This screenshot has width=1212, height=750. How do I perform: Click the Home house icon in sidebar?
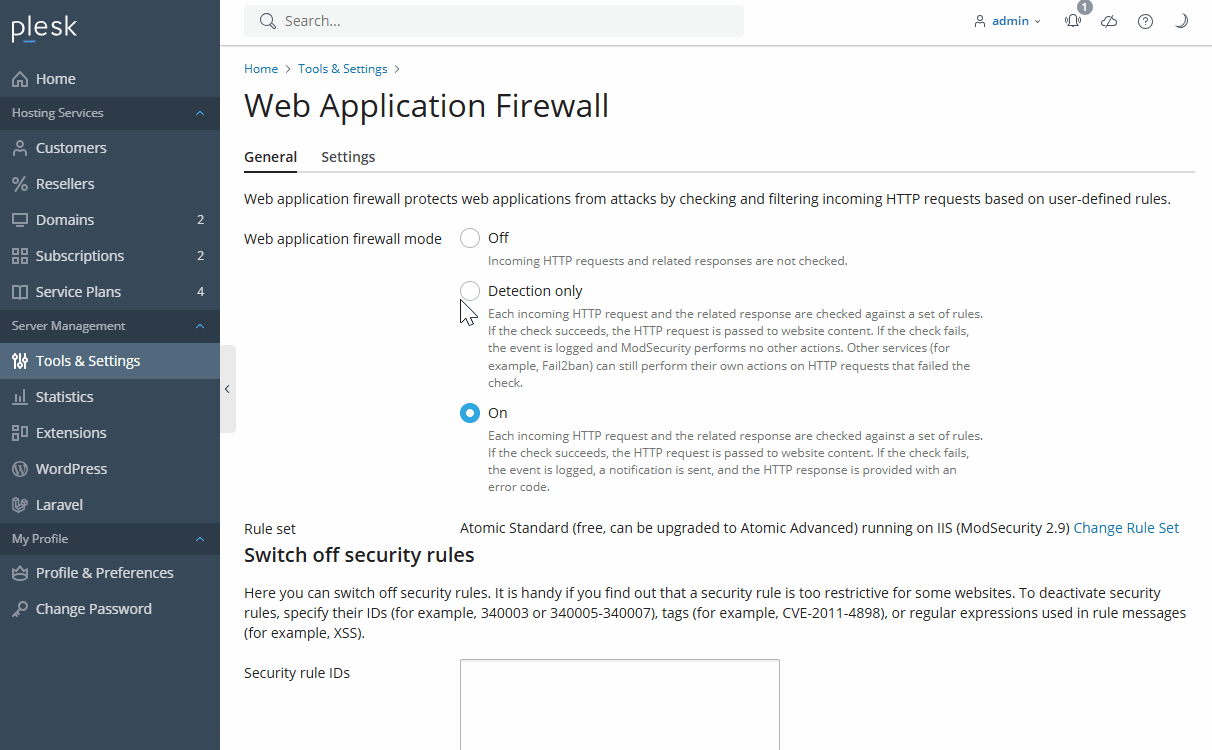20,79
